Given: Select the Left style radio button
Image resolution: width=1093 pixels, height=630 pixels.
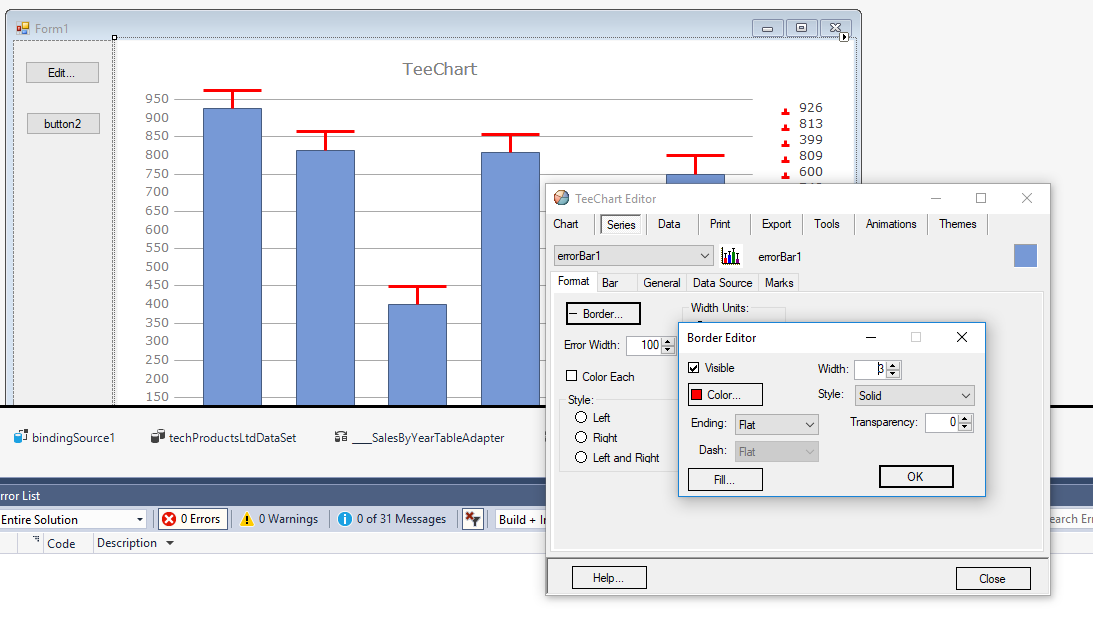Looking at the screenshot, I should pos(581,417).
